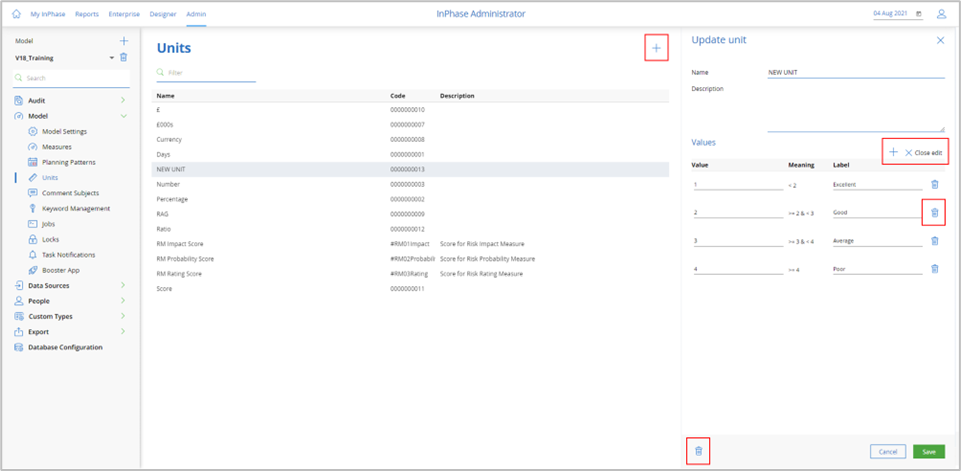The width and height of the screenshot is (961, 471).
Task: Open Measures in sidebar
Action: 56,147
